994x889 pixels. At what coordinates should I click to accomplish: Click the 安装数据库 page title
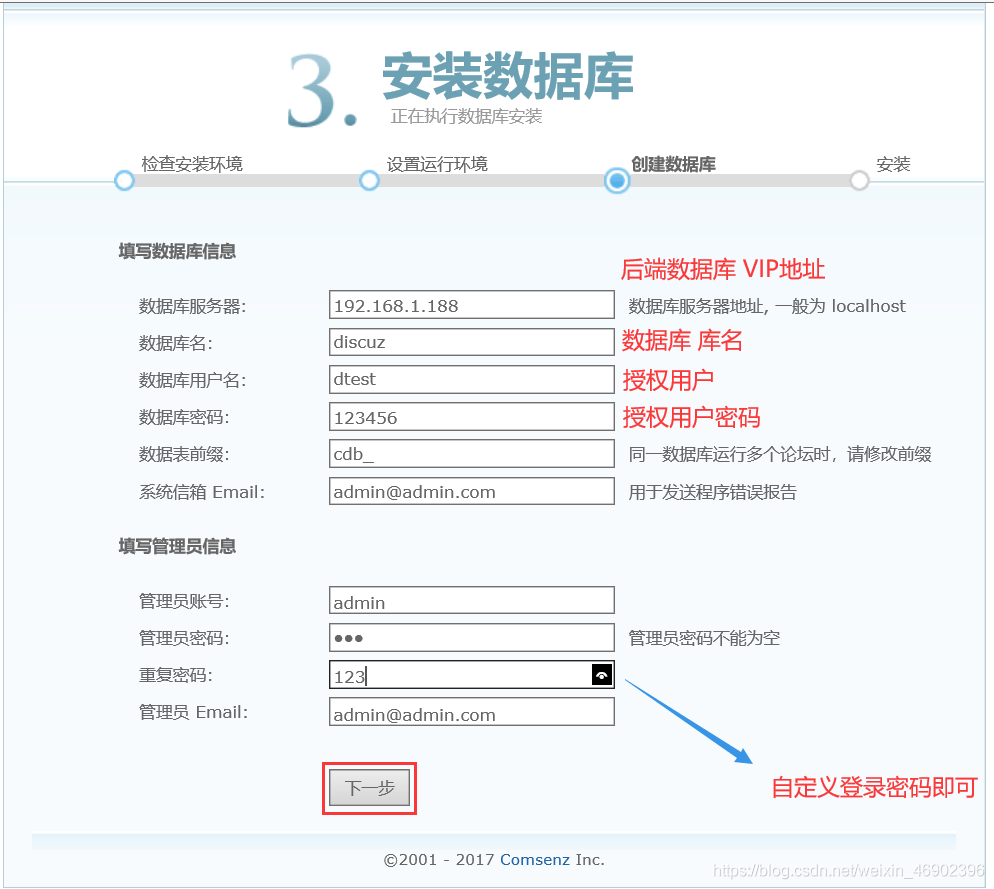tap(508, 77)
